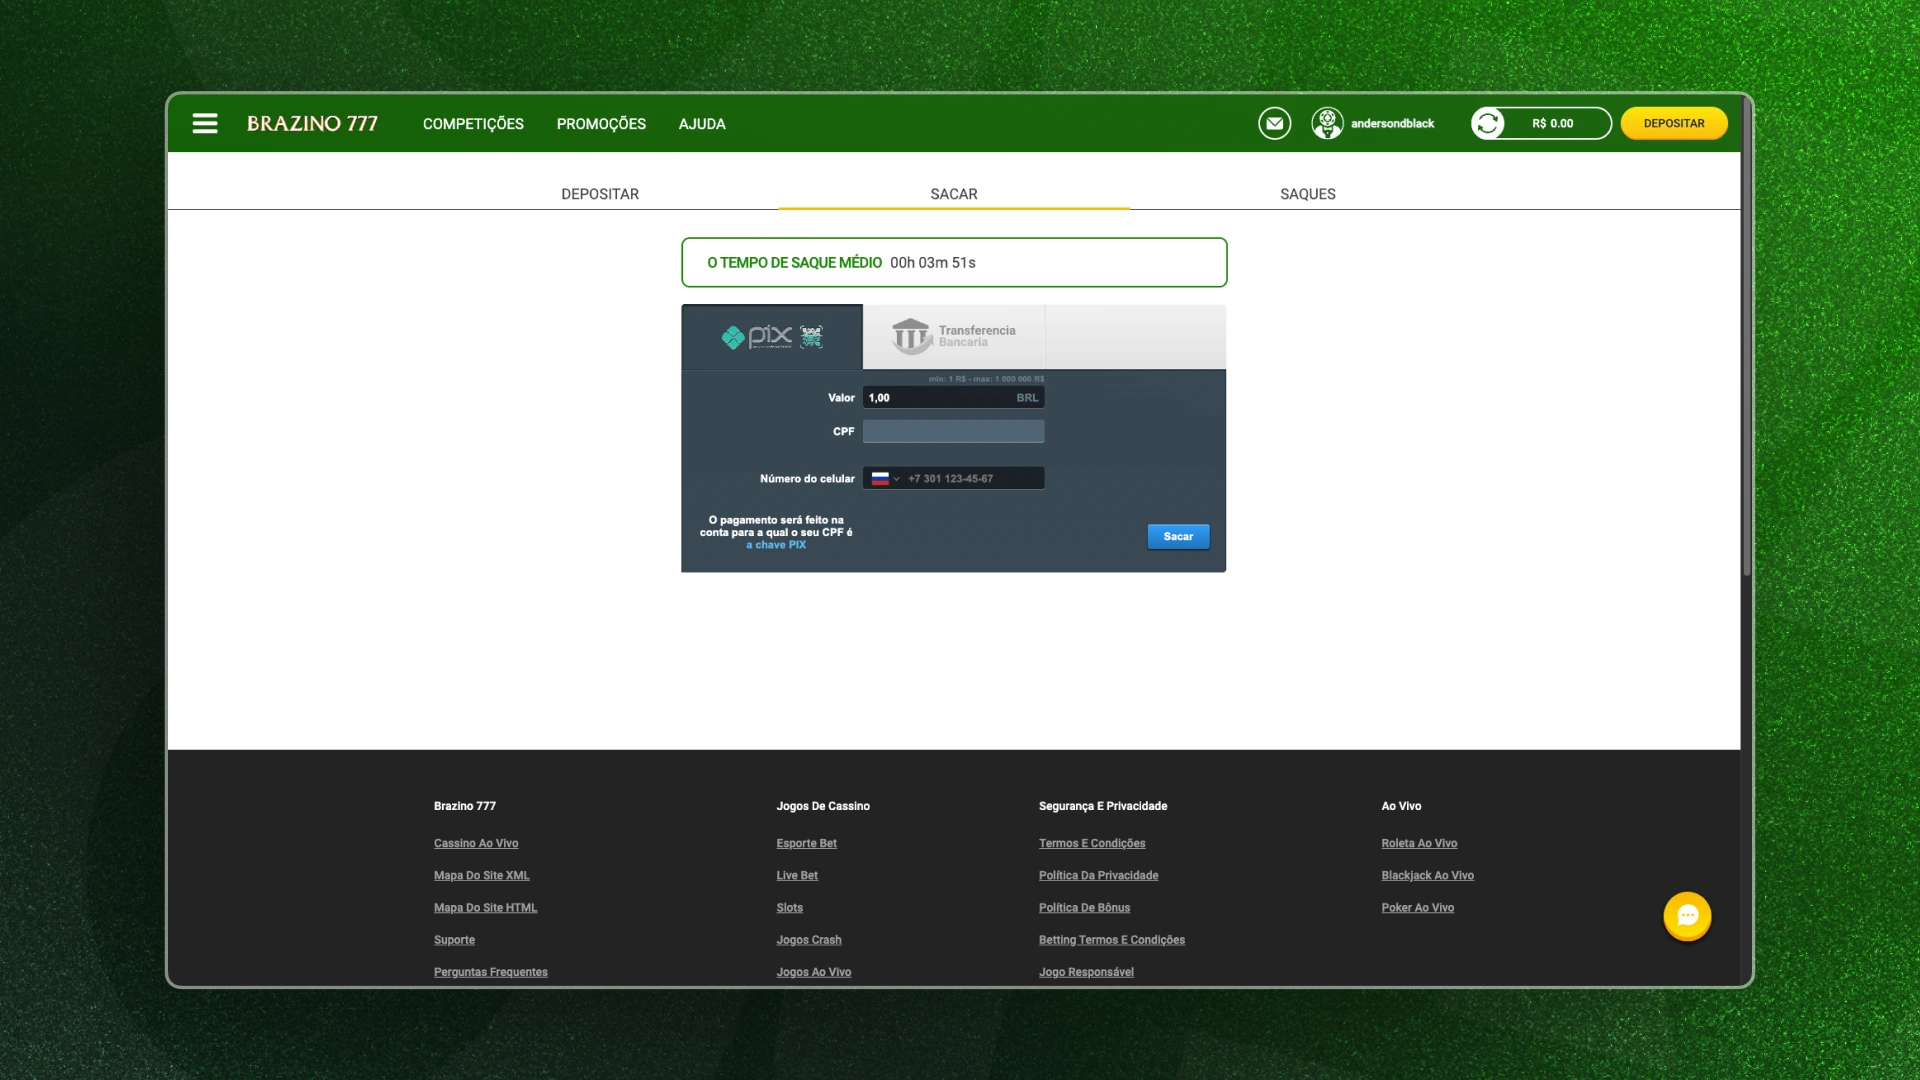This screenshot has height=1080, width=1920.
Task: Open the Termos E Condições link
Action: (x=1092, y=844)
